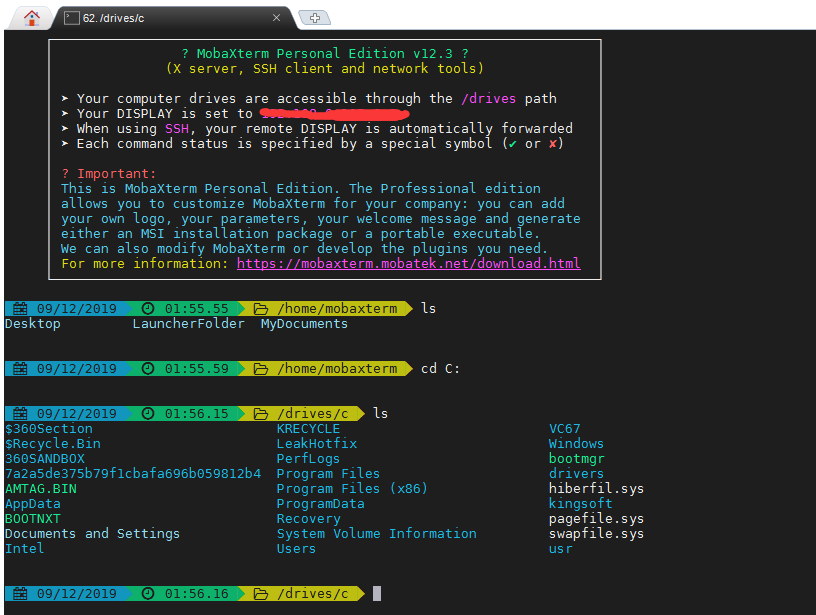Click the clock icon beside 01:55.55

click(x=148, y=309)
